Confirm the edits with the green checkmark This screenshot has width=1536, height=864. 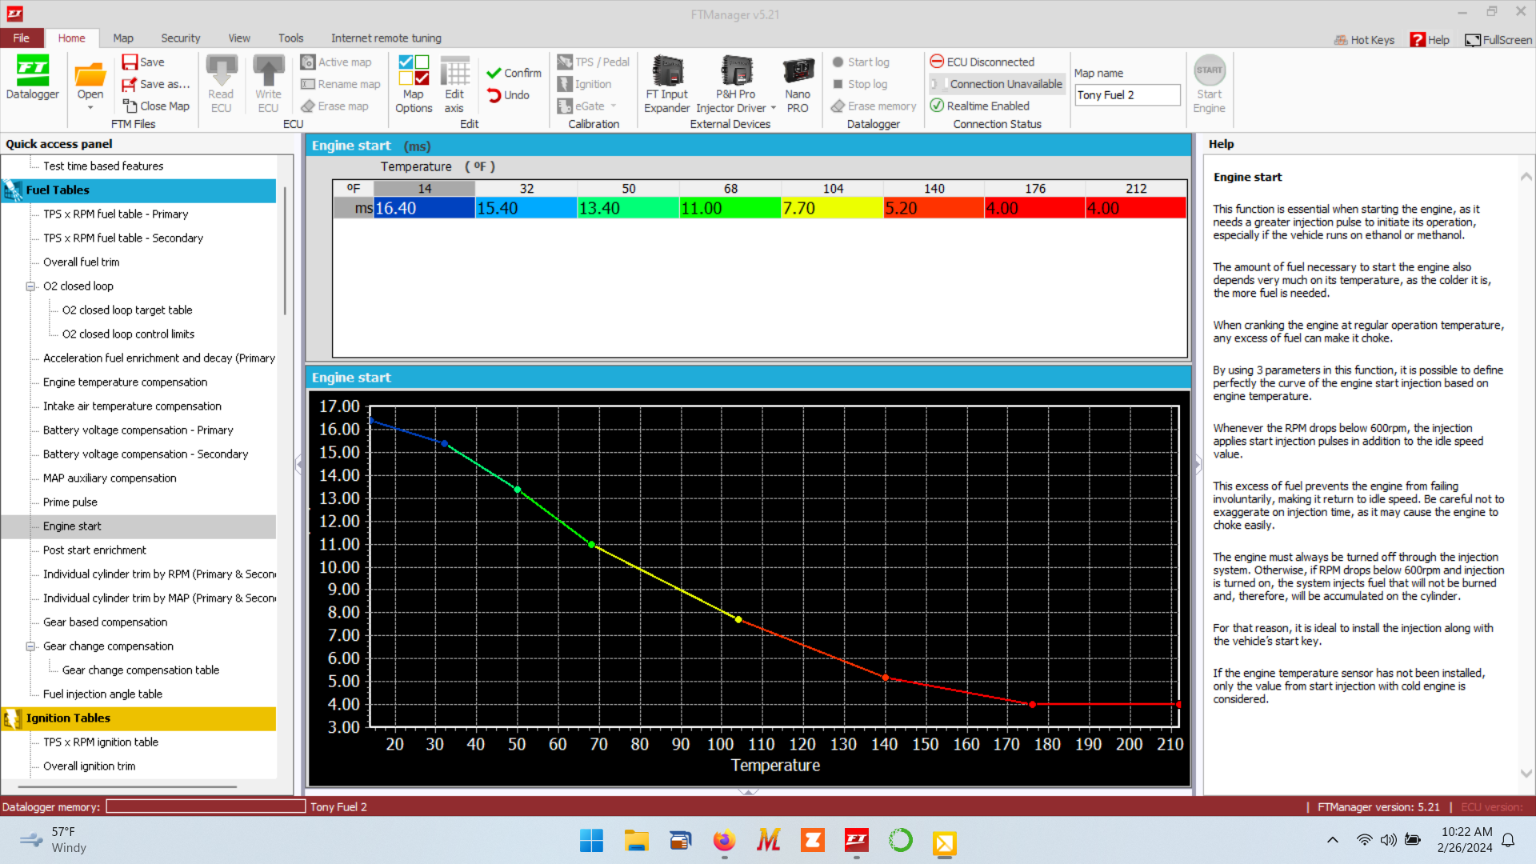pyautogui.click(x=514, y=73)
